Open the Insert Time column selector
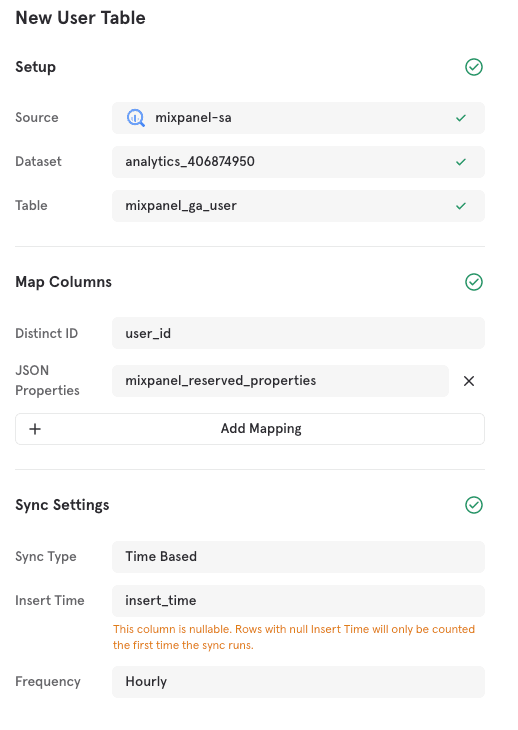 [298, 601]
